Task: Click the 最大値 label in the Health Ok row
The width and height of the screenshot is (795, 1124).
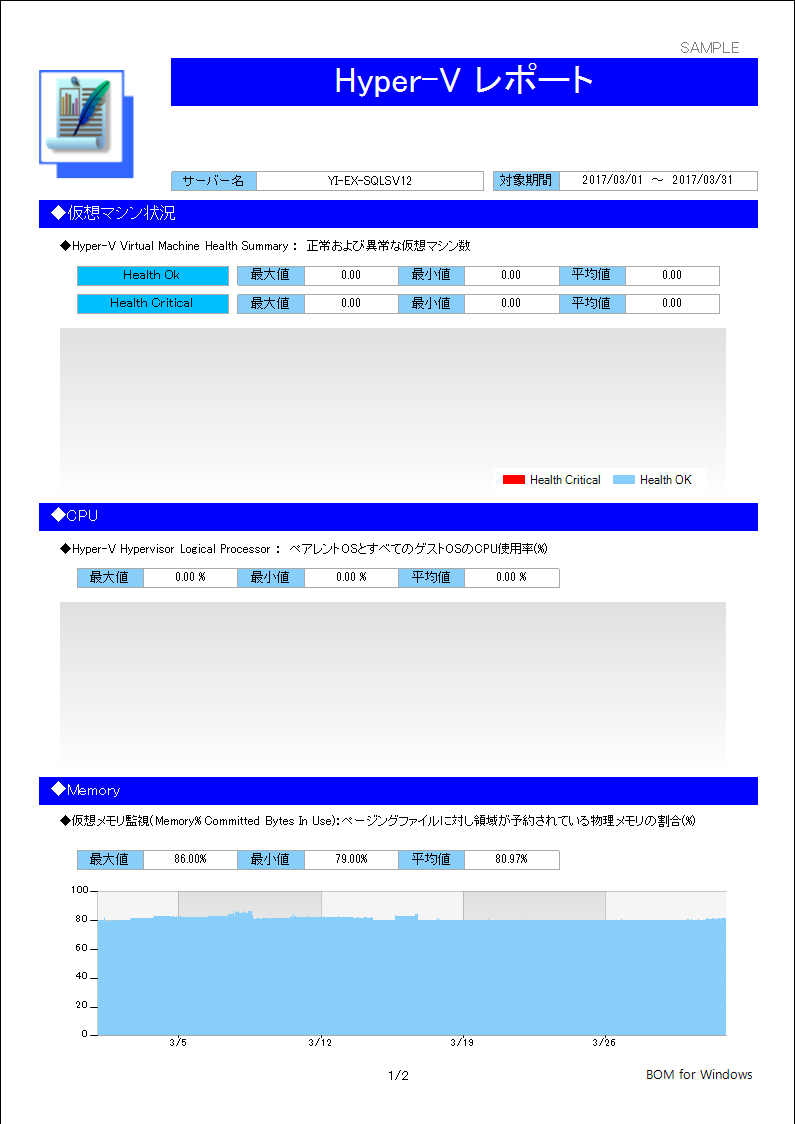Action: point(270,275)
